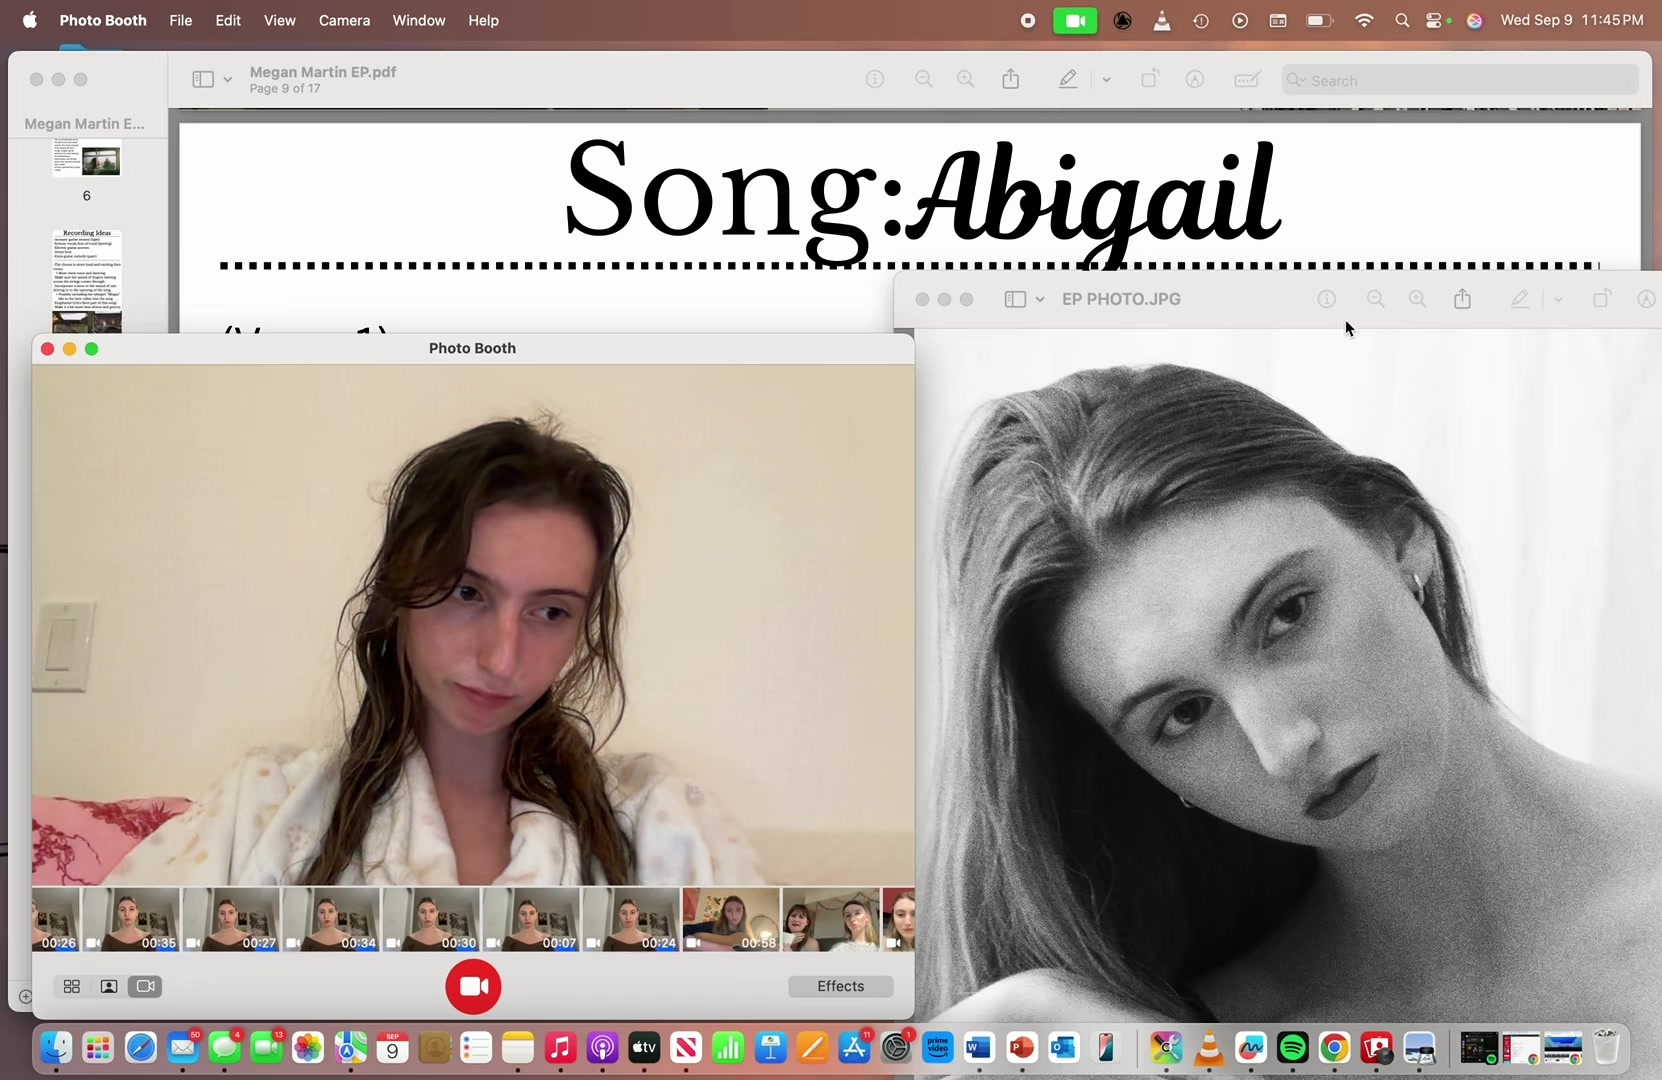The width and height of the screenshot is (1662, 1080).
Task: Open the 00:35 video clip thumbnail
Action: pos(131,919)
